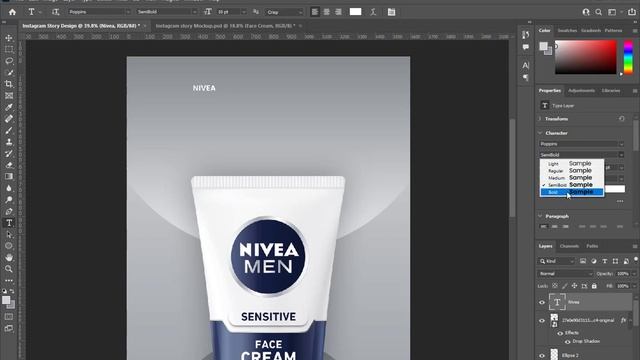Viewport: 640px width, 360px height.
Task: Select the Dodge tool
Action: 9,200
